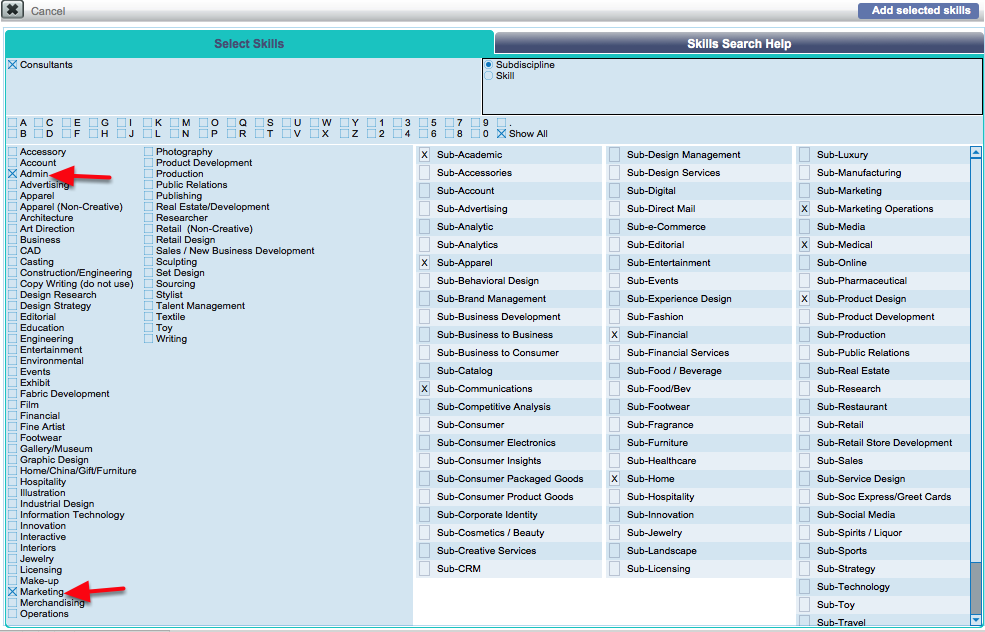This screenshot has height=632, width=985.
Task: Check the Sub-Healthcare checkbox
Action: (614, 460)
